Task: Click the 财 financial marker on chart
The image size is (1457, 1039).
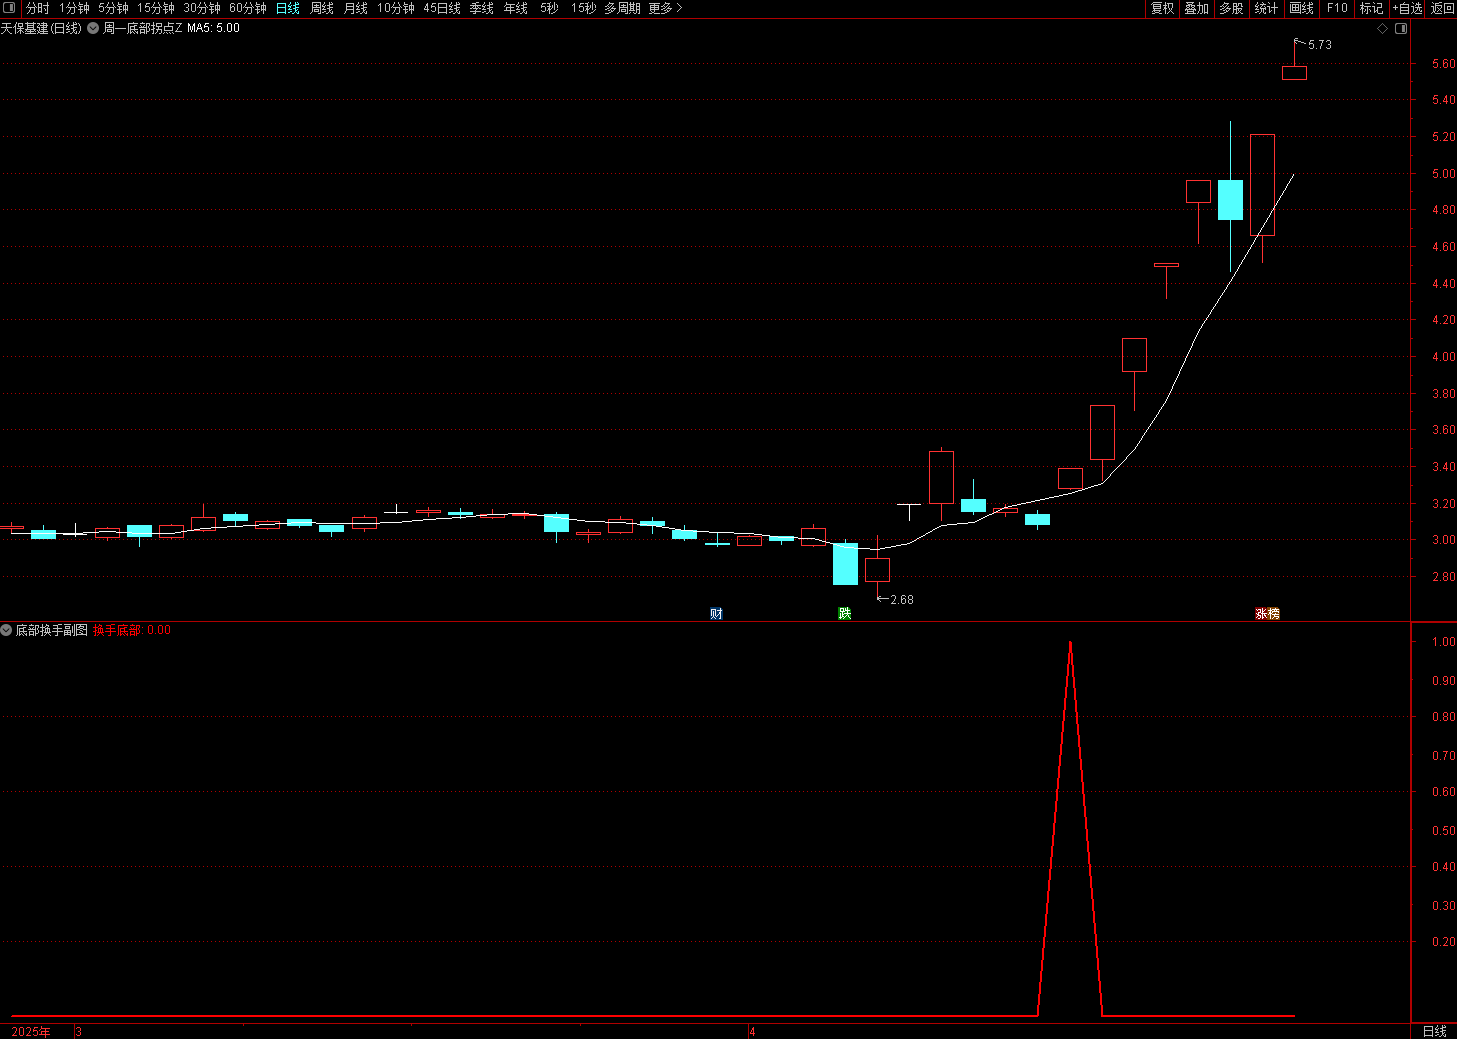Action: (716, 613)
